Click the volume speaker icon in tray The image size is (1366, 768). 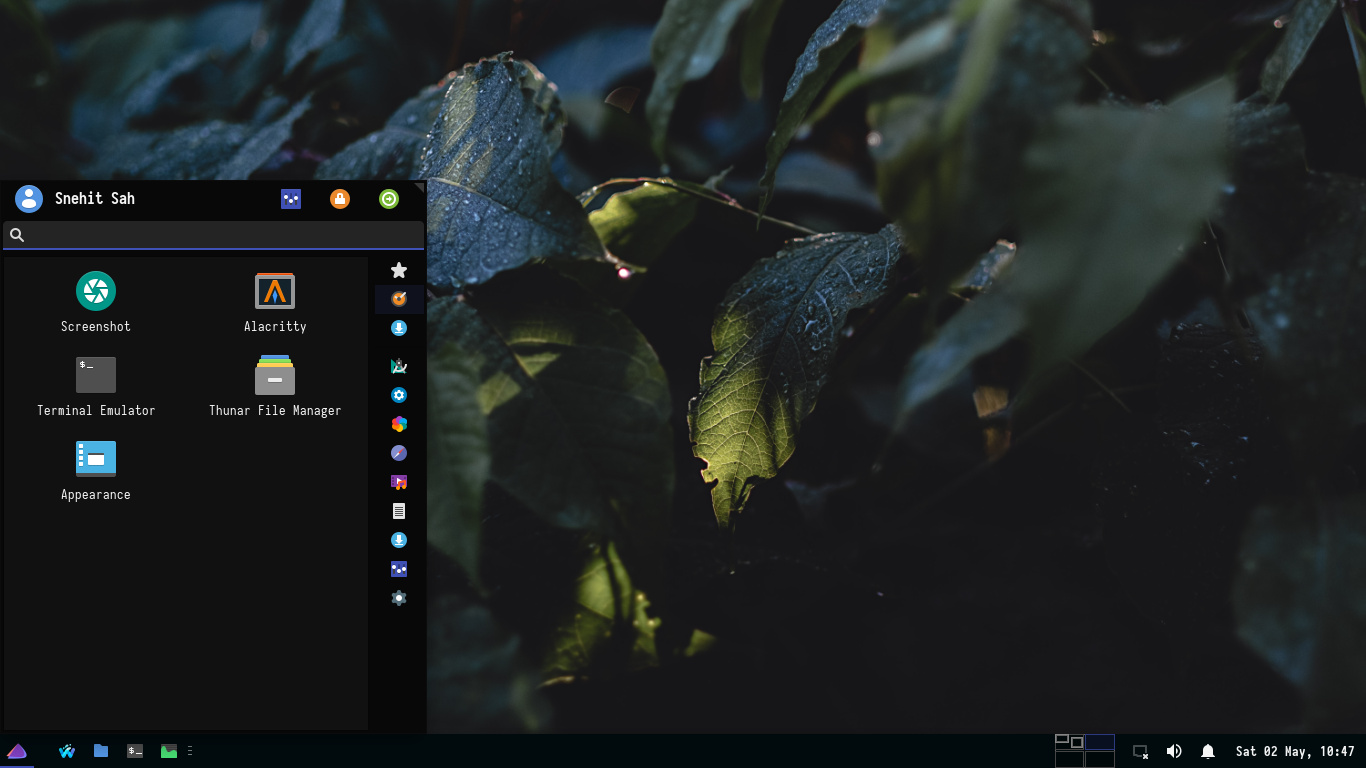click(x=1174, y=751)
